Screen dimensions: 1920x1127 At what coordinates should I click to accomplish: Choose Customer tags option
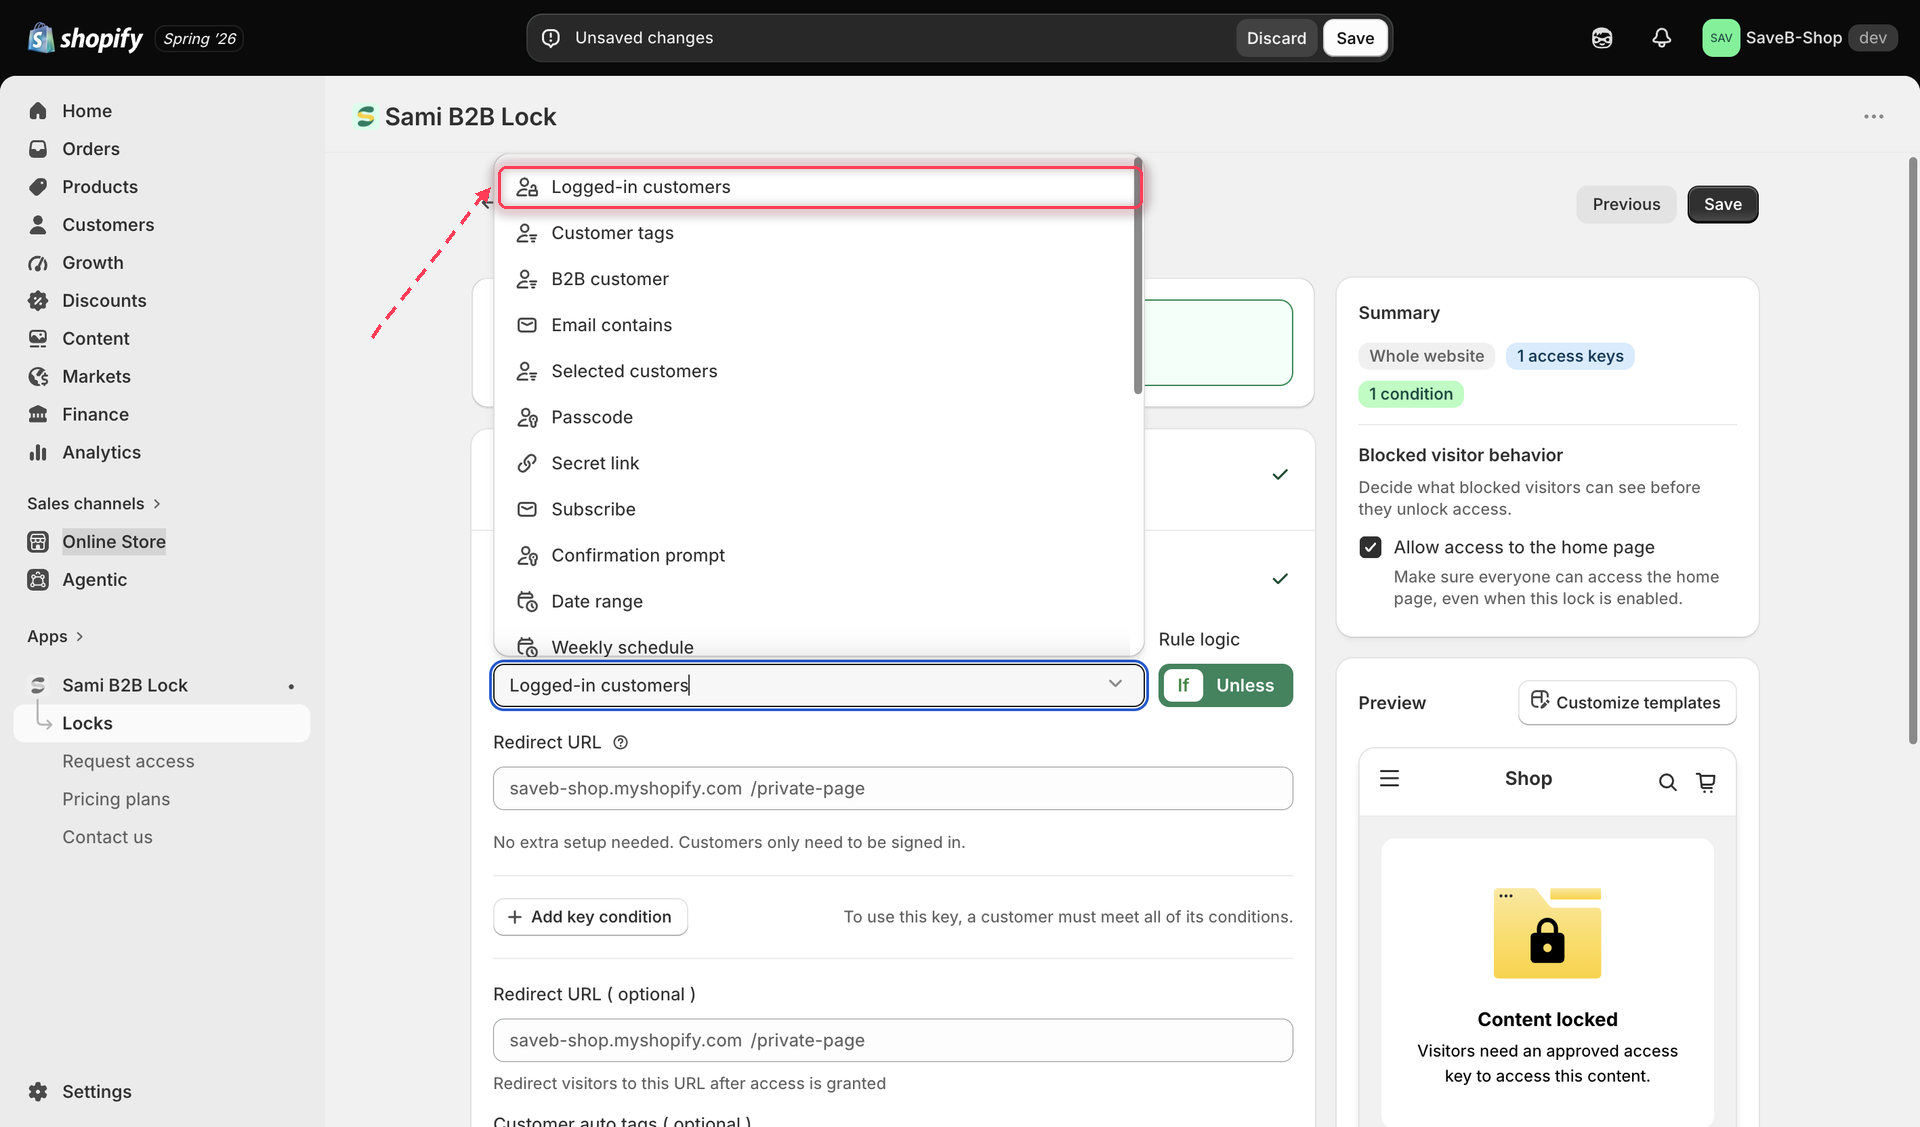(816, 233)
